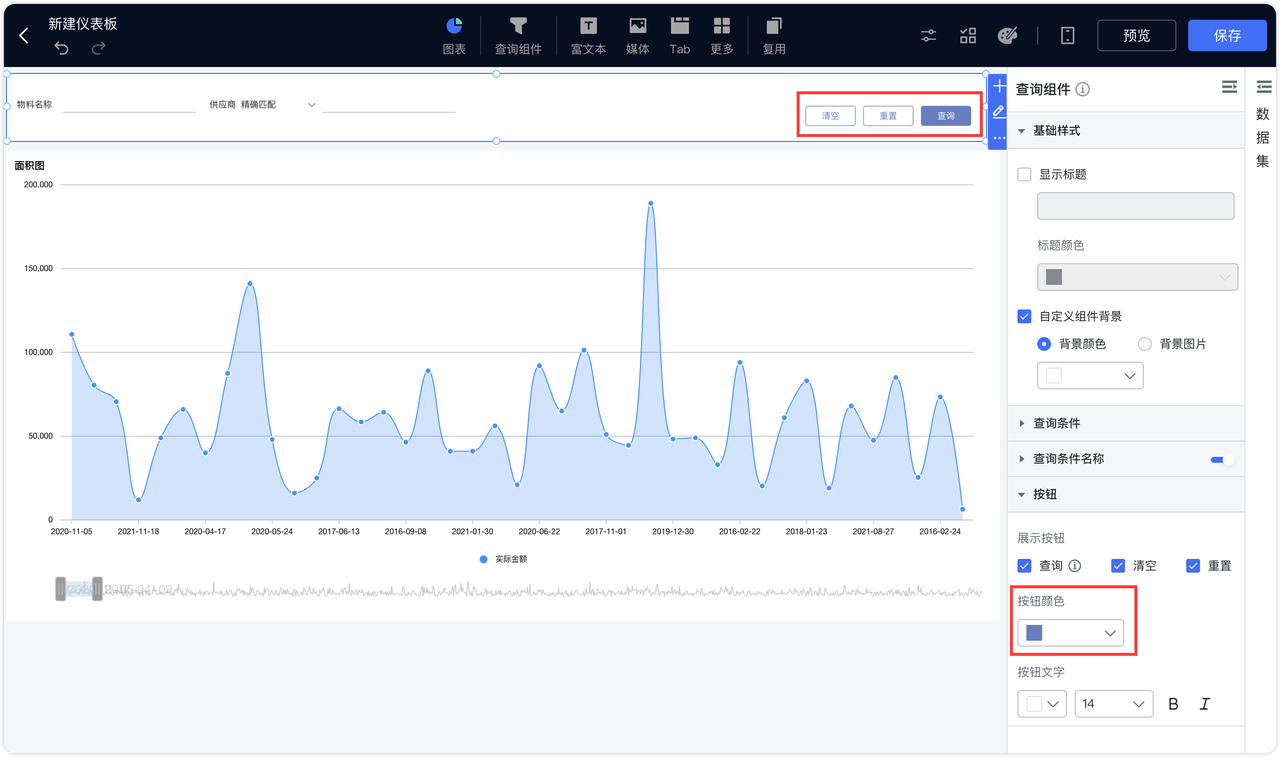Toggle the 查询条件名称 switch
This screenshot has width=1280, height=757.
click(x=1222, y=460)
